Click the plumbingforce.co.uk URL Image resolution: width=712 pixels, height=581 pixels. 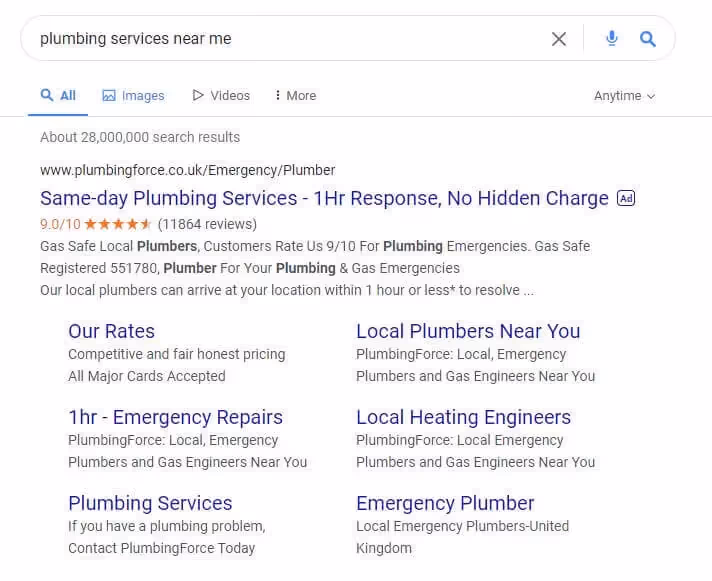click(x=188, y=170)
